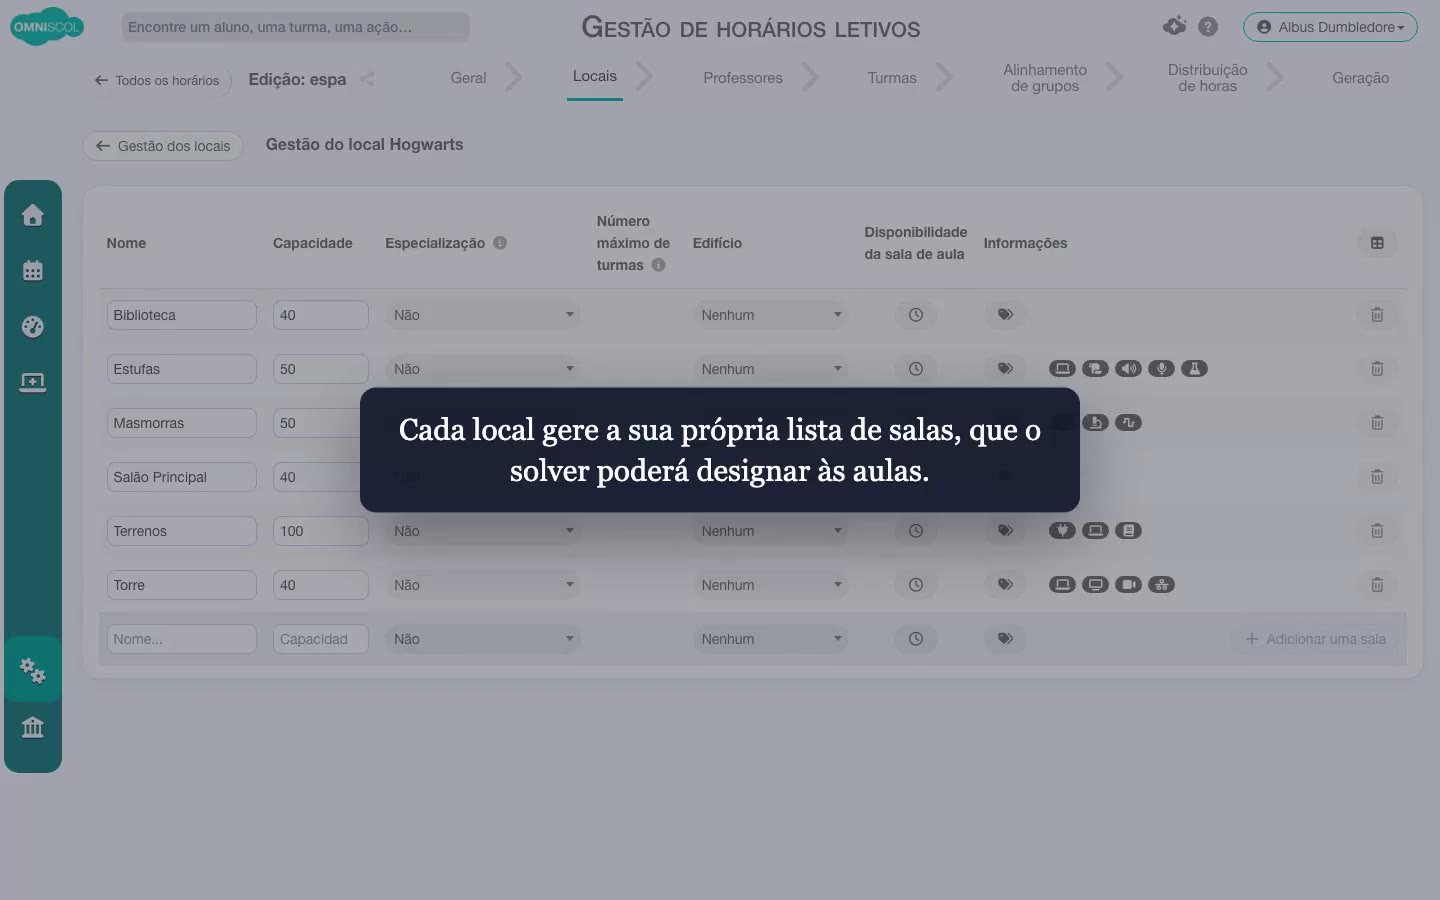Image resolution: width=1440 pixels, height=900 pixels.
Task: Open the calendar icon in the sidebar
Action: tap(33, 270)
